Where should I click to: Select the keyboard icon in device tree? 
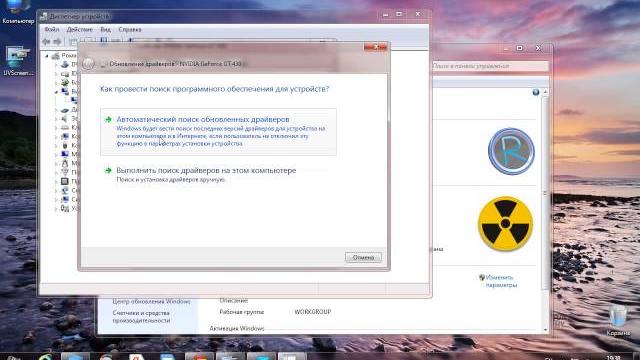(x=65, y=127)
